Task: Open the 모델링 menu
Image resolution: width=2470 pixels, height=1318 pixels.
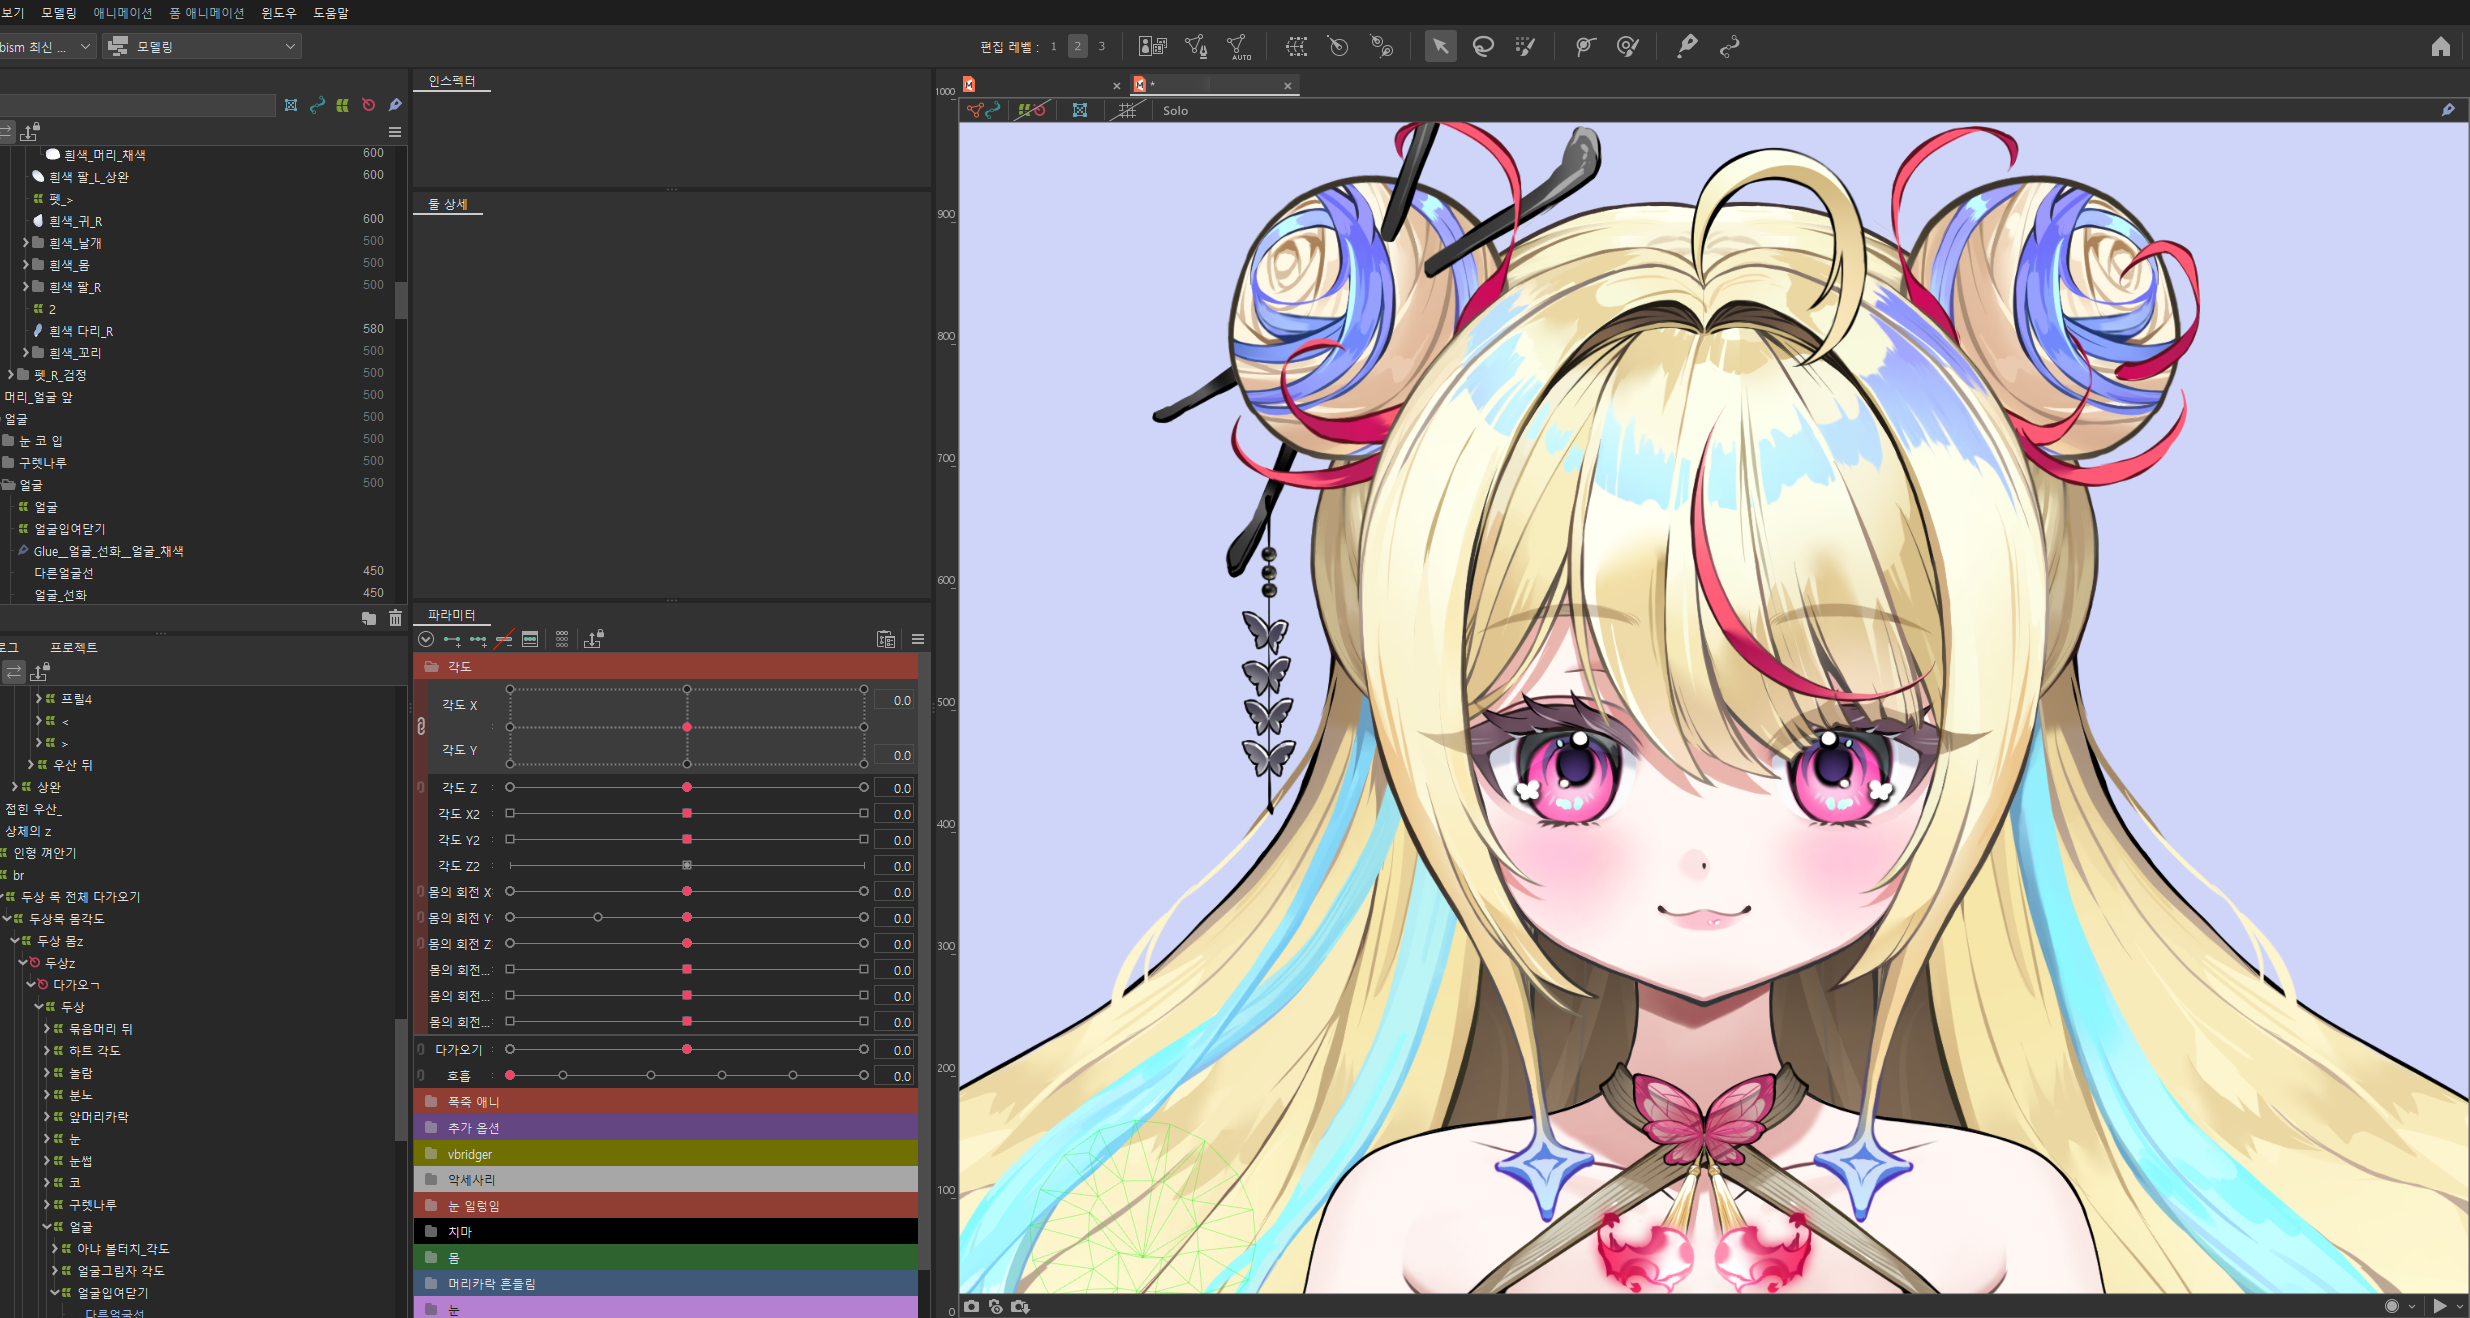Action: (x=59, y=13)
